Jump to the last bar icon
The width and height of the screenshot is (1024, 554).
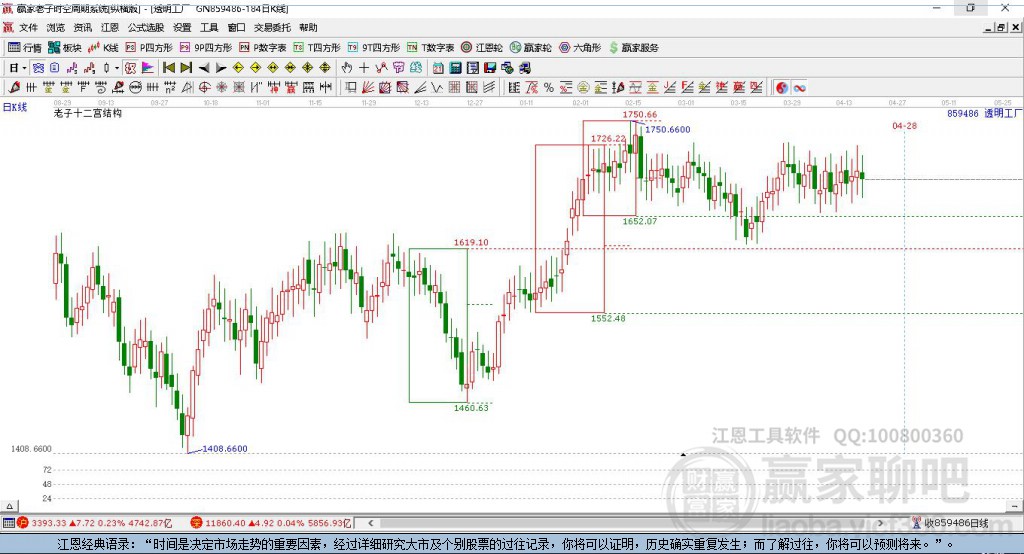tap(186, 68)
